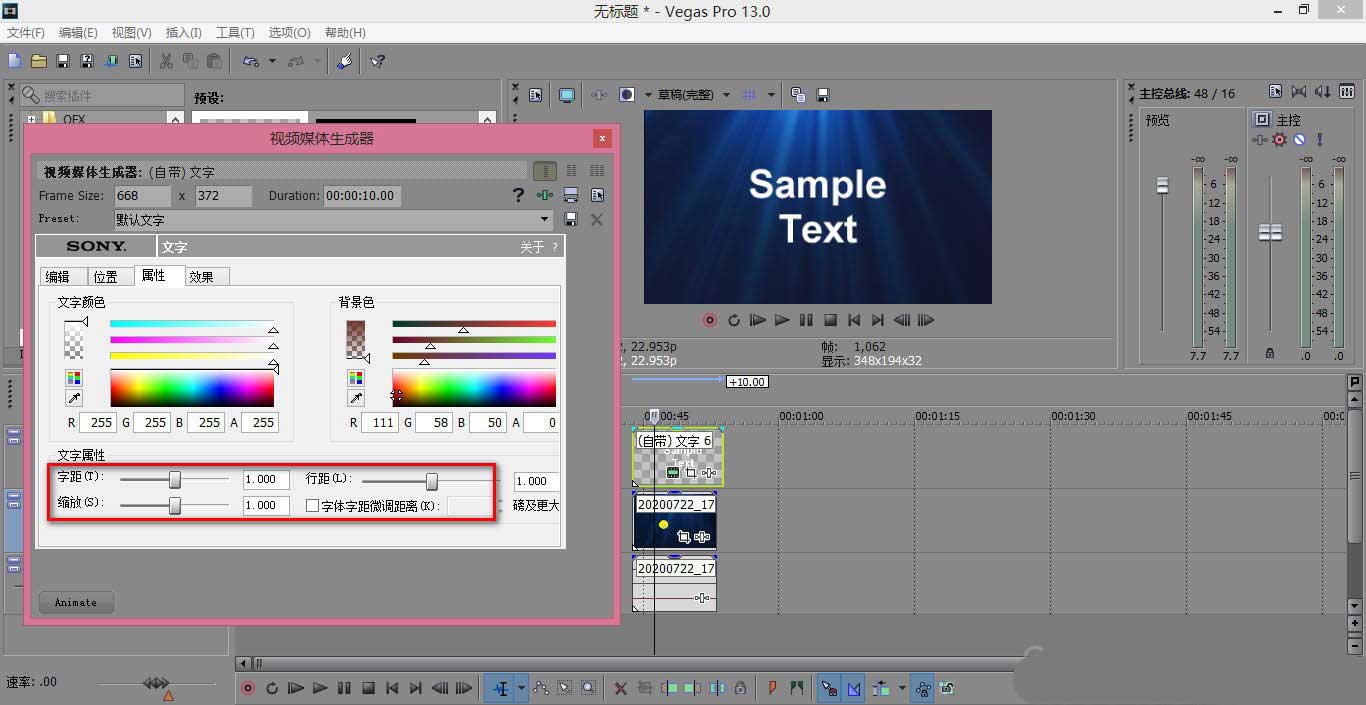Screen dimensions: 1366x705
Task: Open the 编辑(E) menu
Action: pos(78,33)
